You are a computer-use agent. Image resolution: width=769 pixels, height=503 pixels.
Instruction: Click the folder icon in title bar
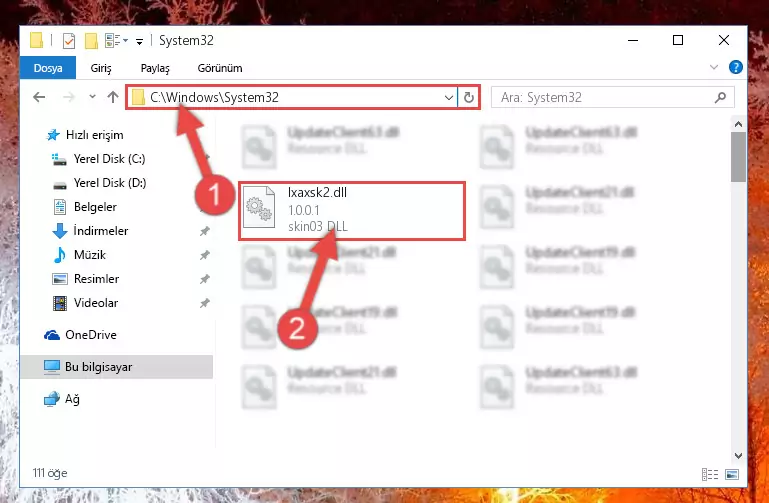point(36,40)
